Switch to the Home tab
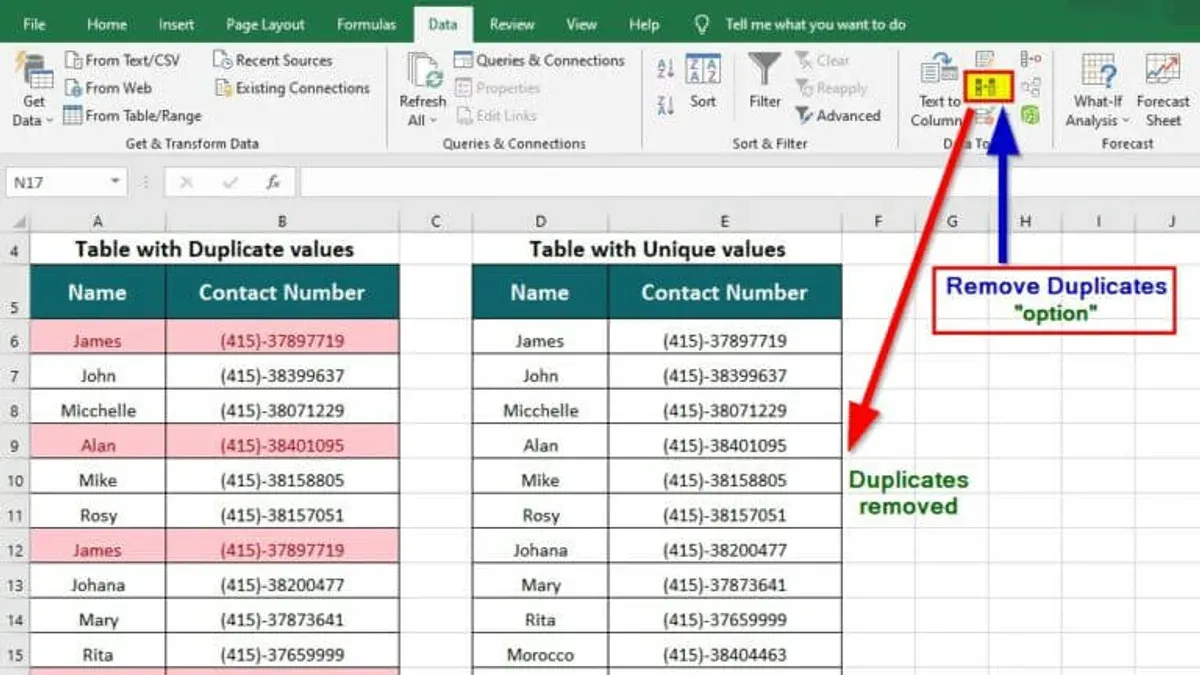The height and width of the screenshot is (675, 1200). (107, 24)
